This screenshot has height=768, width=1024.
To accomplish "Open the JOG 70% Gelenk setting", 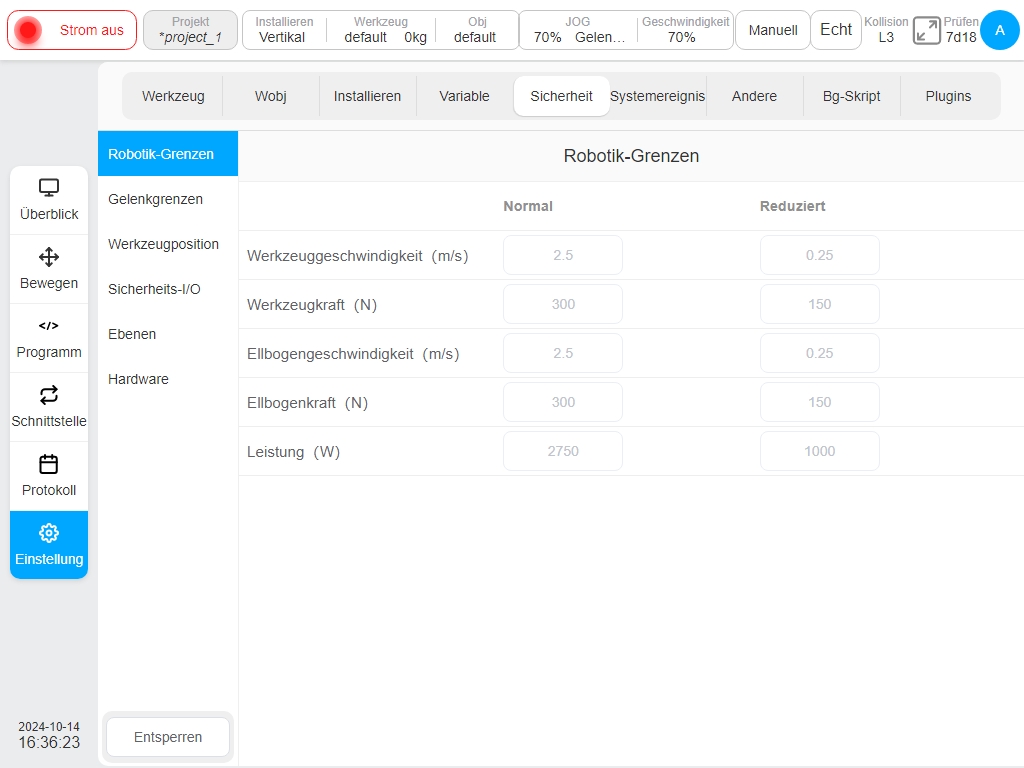I will 578,30.
